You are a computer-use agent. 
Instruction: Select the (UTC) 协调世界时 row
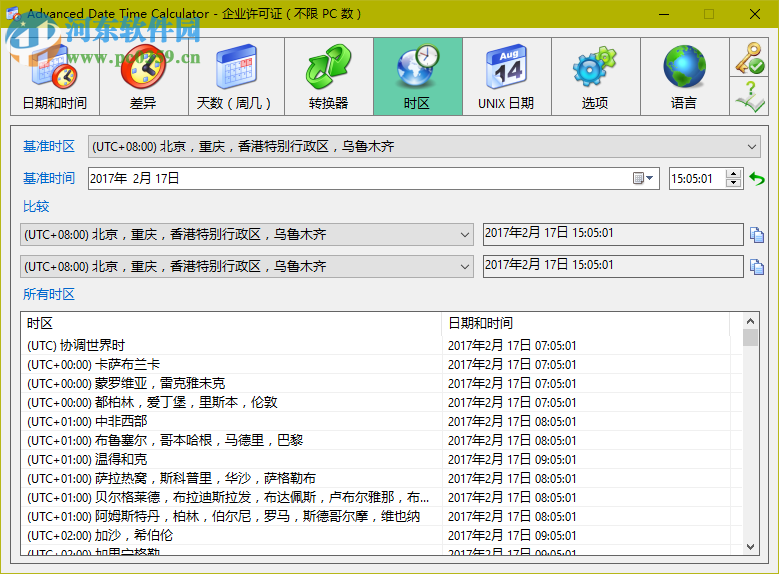tap(382, 345)
